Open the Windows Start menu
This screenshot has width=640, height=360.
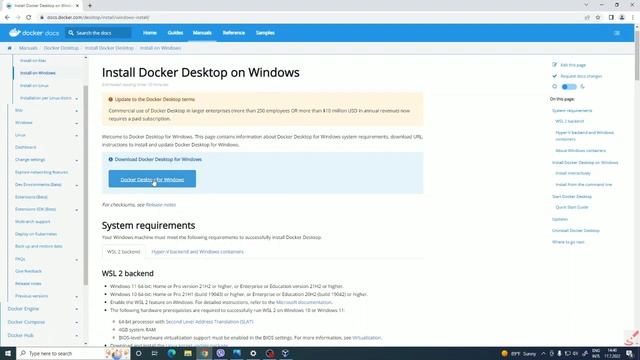(8, 353)
